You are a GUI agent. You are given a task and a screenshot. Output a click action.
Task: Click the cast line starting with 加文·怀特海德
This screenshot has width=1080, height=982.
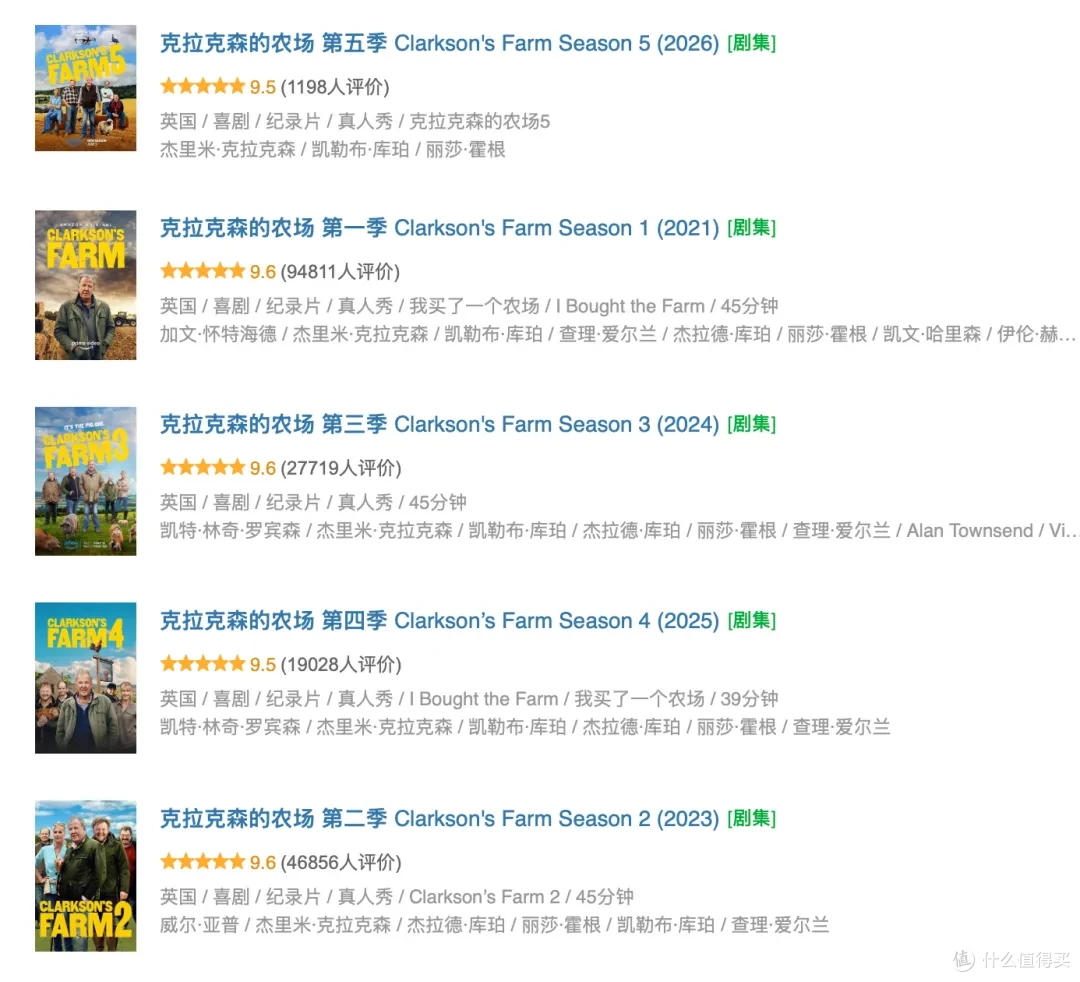pyautogui.click(x=618, y=335)
